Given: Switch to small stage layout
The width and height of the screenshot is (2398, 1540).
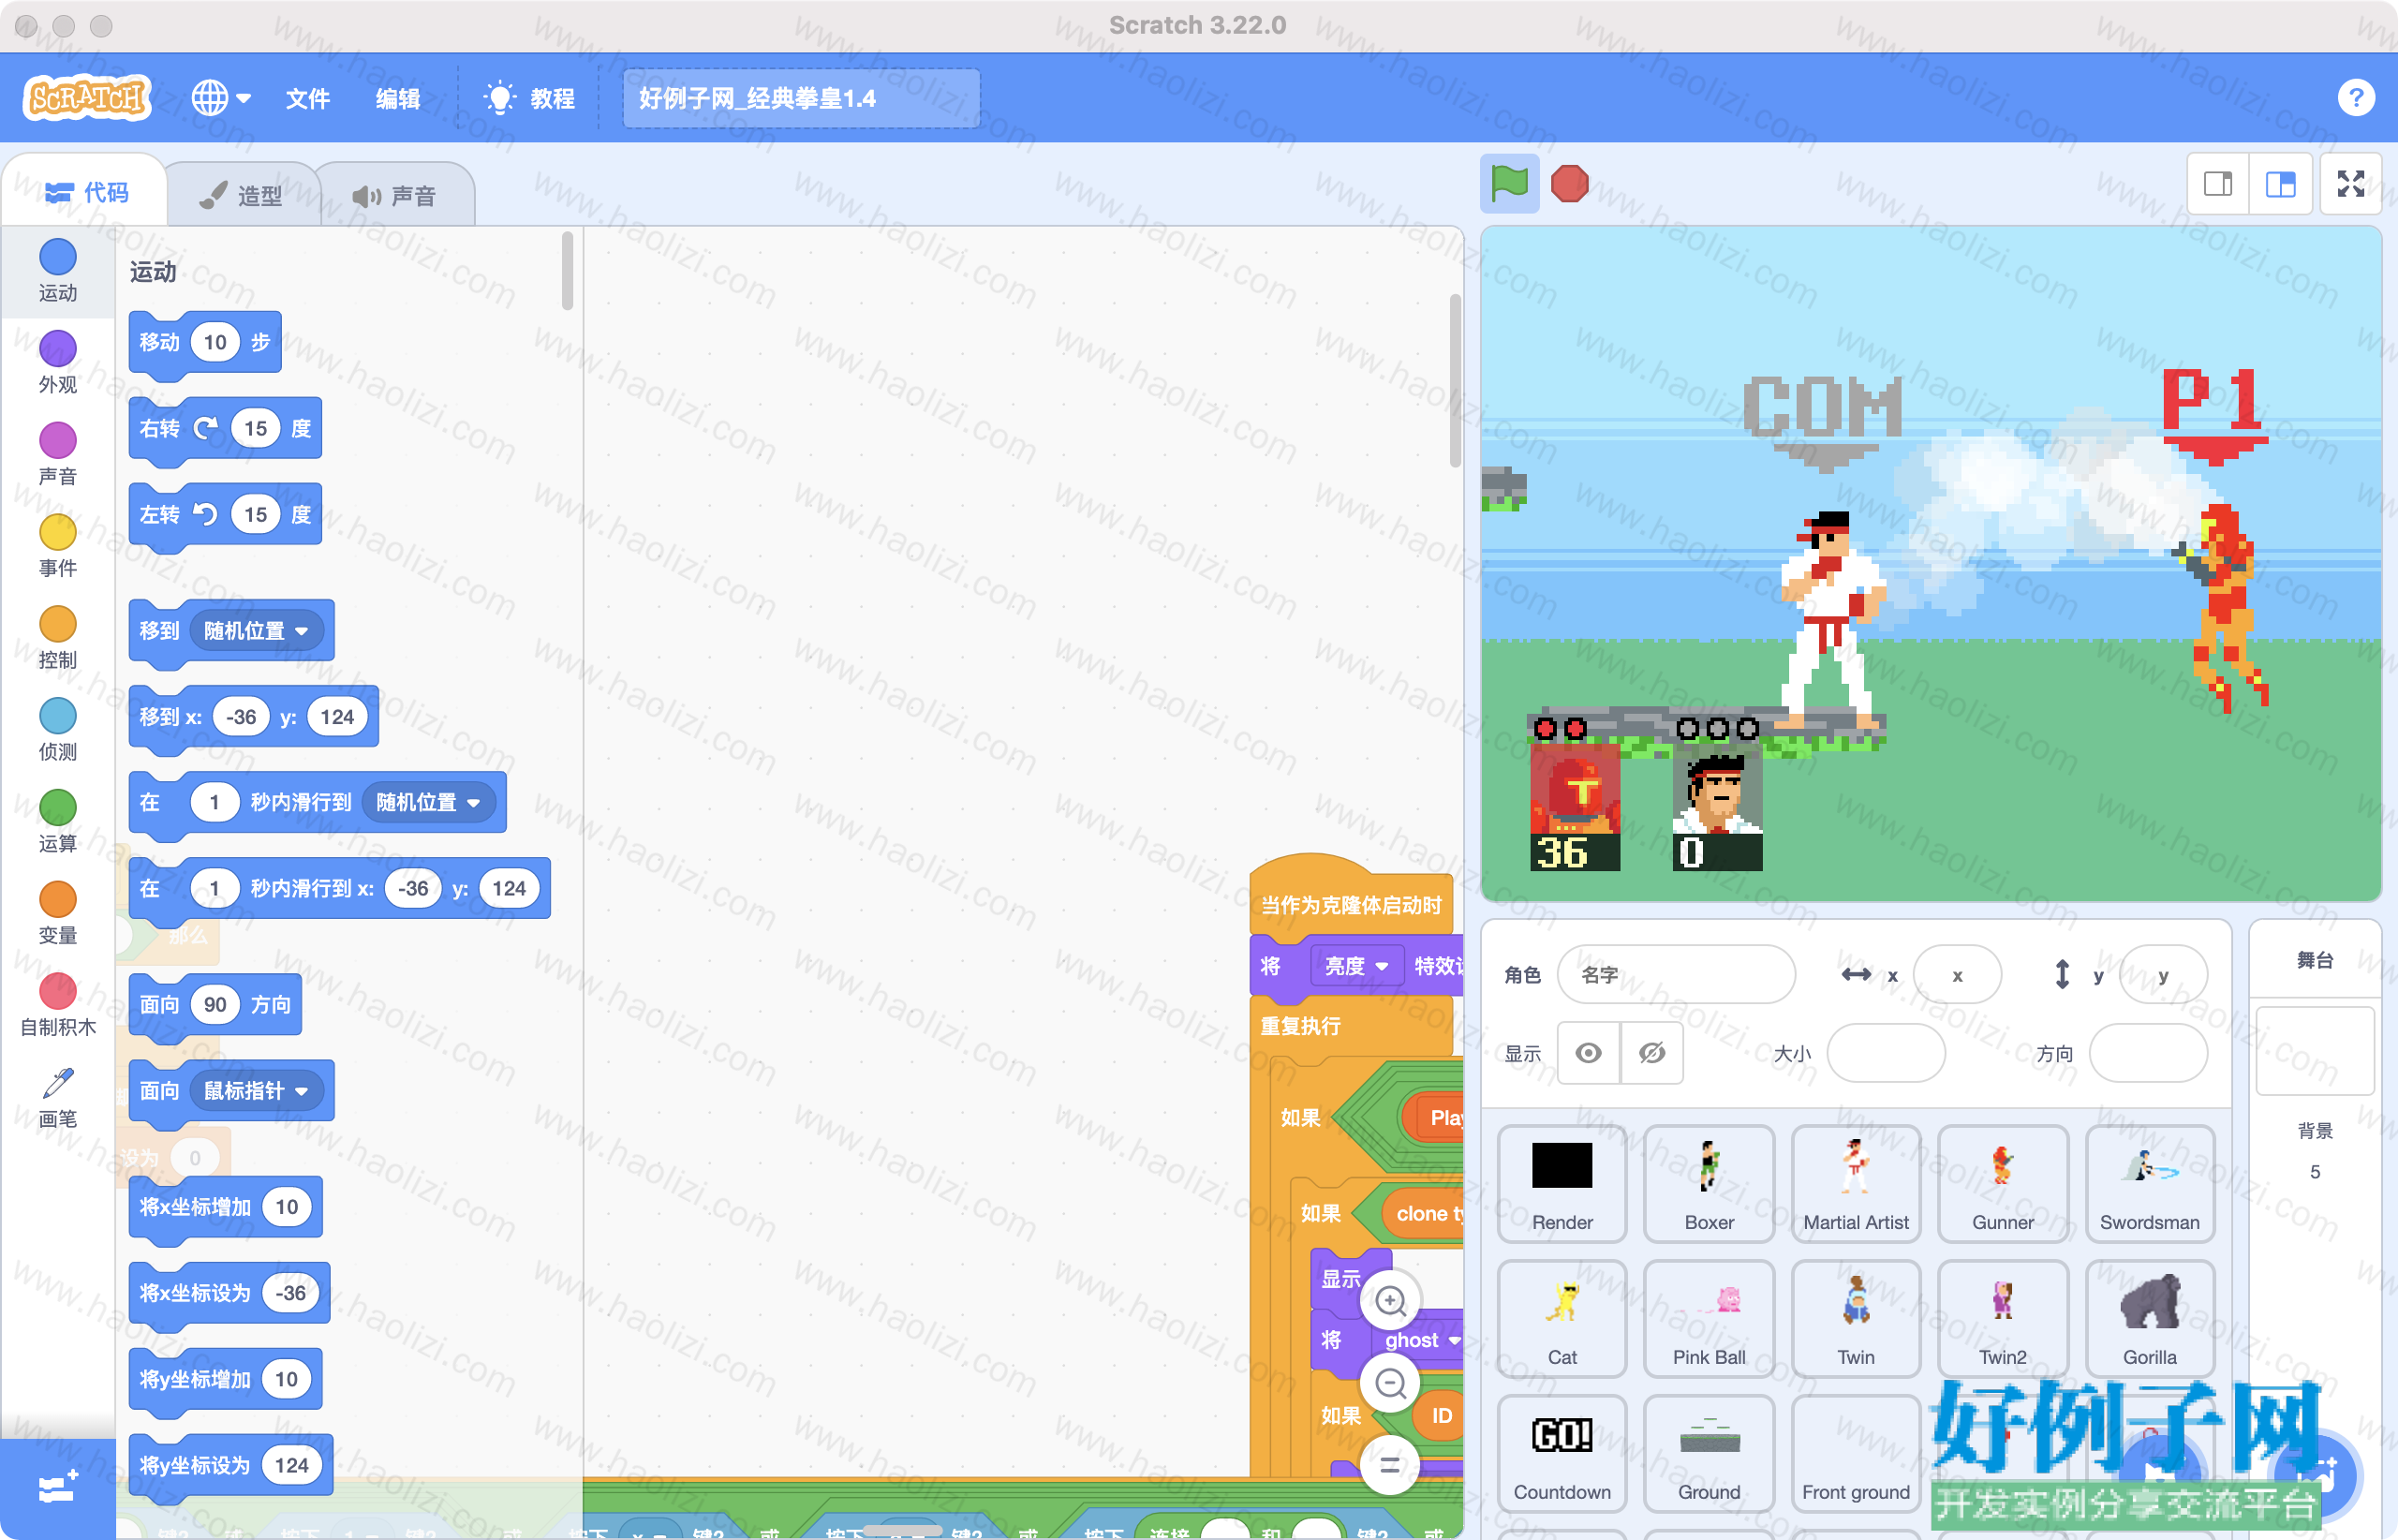Looking at the screenshot, I should (2217, 184).
